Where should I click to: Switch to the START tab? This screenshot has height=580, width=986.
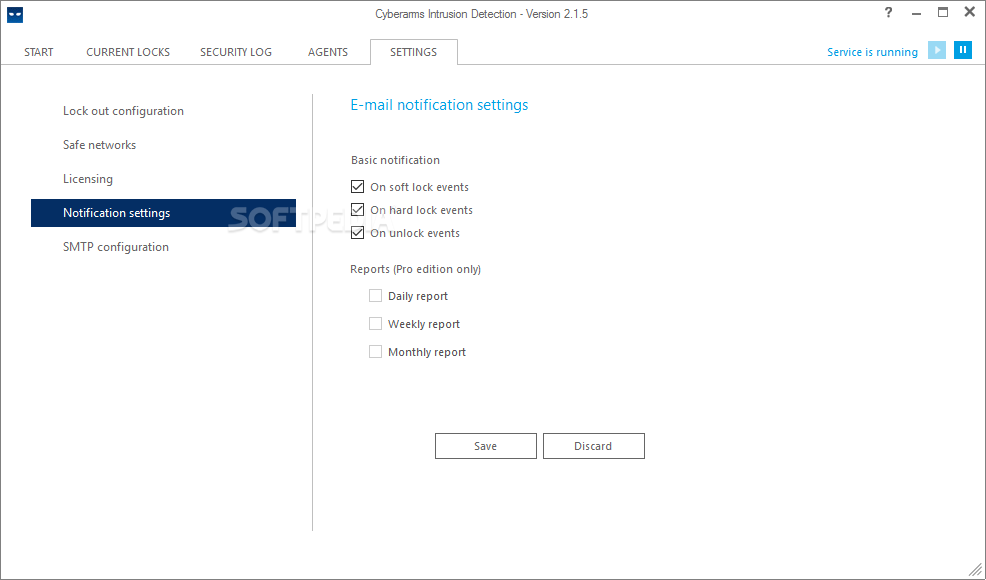[x=39, y=52]
